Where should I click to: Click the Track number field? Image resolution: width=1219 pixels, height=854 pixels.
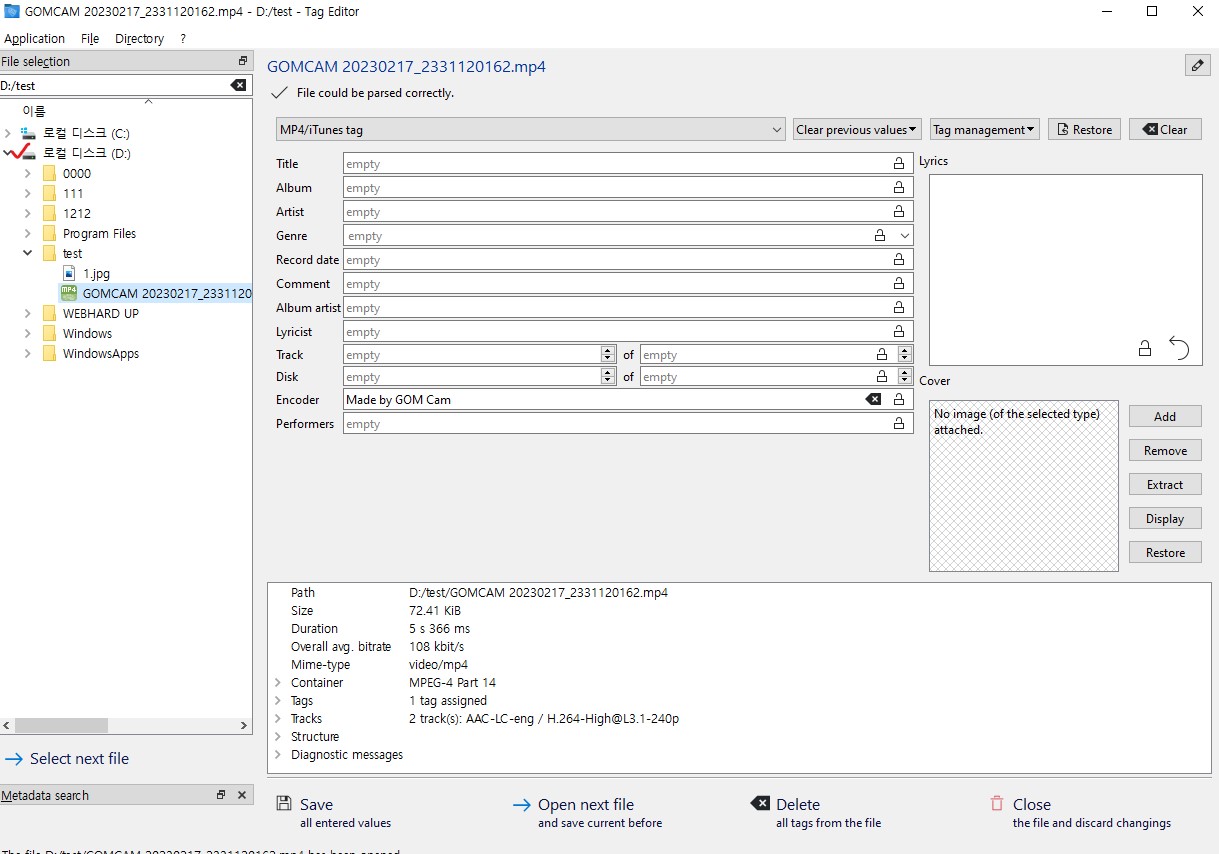click(x=472, y=354)
